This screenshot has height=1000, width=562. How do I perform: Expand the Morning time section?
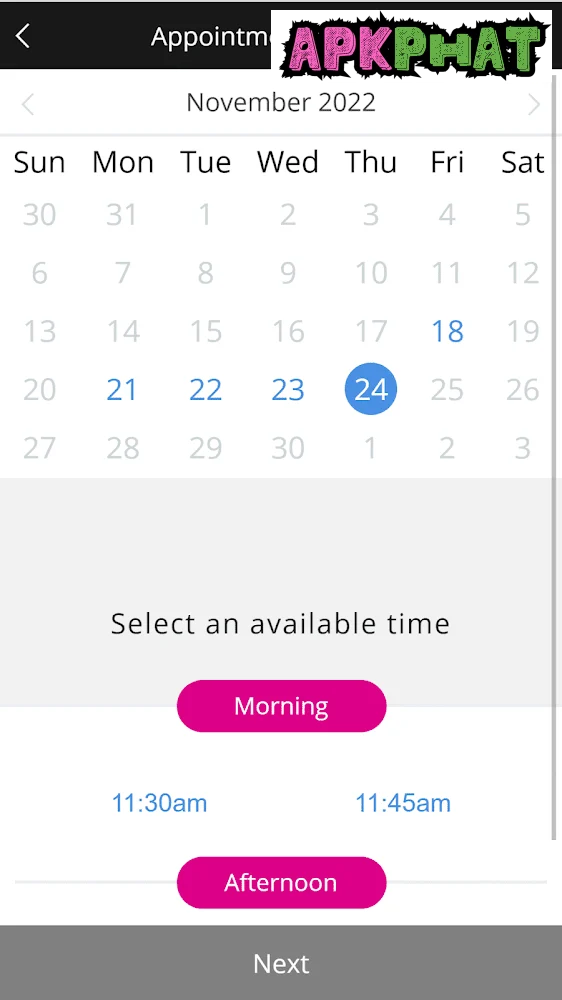(281, 706)
